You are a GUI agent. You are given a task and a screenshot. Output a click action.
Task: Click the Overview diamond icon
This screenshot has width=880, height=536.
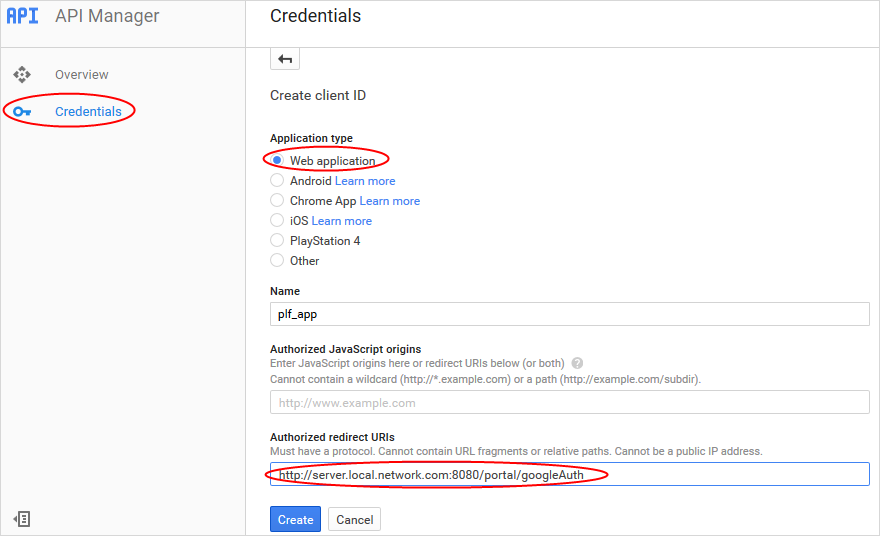(x=22, y=75)
